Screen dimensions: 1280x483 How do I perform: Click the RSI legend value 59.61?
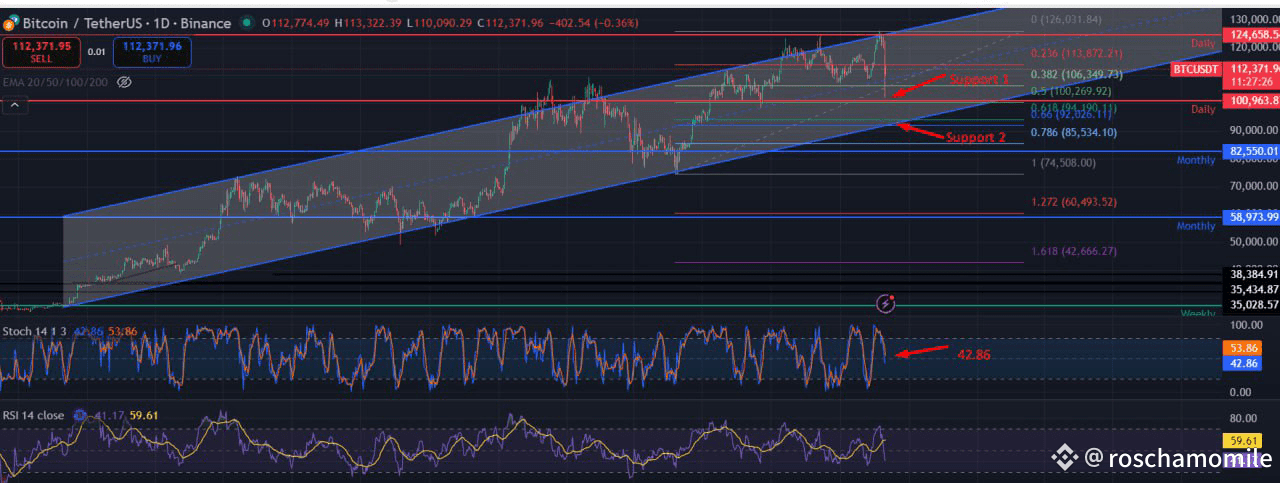pyautogui.click(x=144, y=415)
